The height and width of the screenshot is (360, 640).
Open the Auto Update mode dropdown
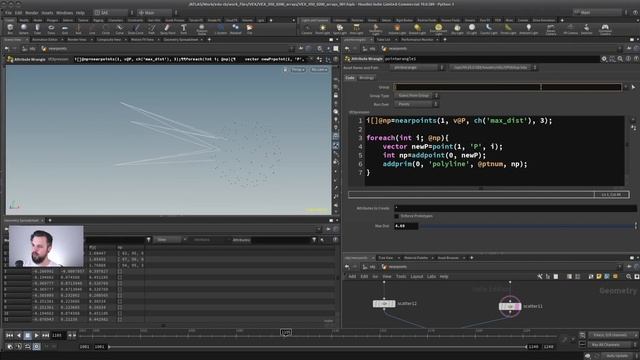click(620, 356)
